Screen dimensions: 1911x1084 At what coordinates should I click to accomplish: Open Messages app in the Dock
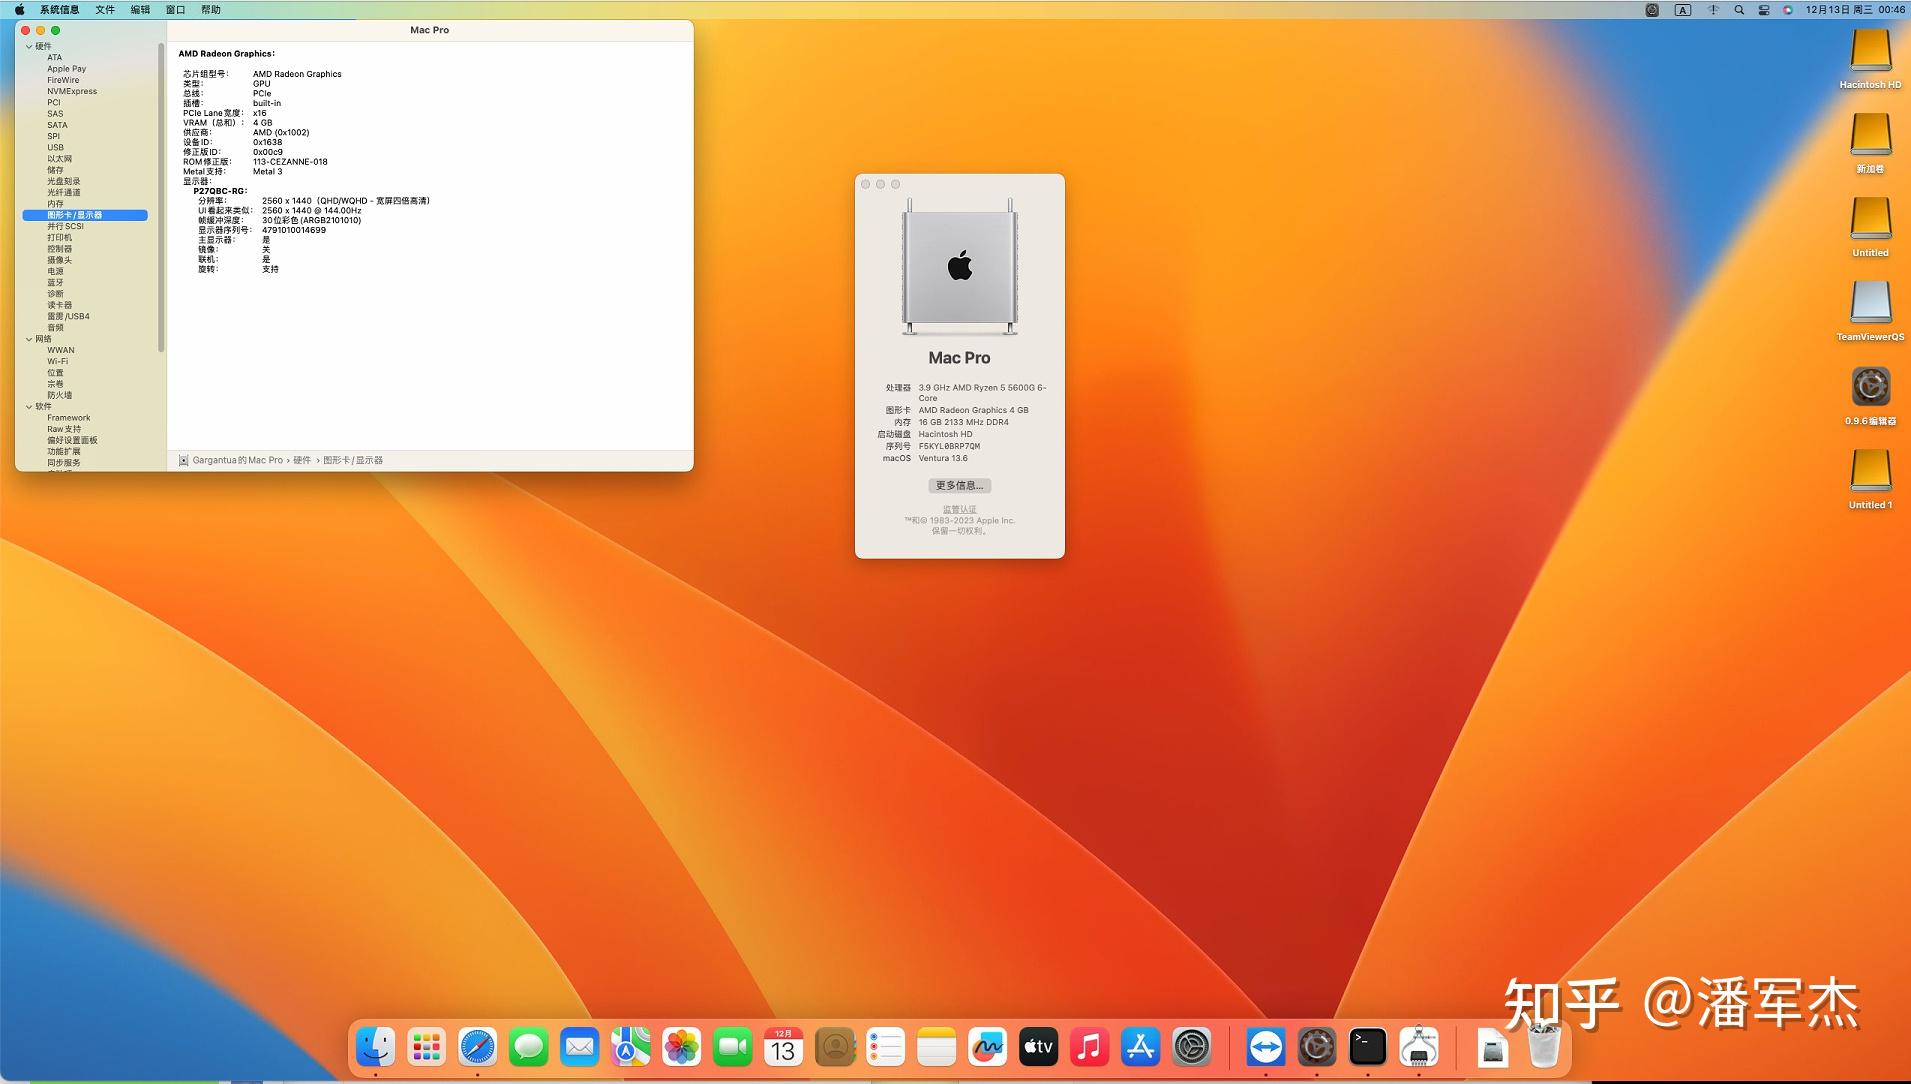pyautogui.click(x=529, y=1047)
